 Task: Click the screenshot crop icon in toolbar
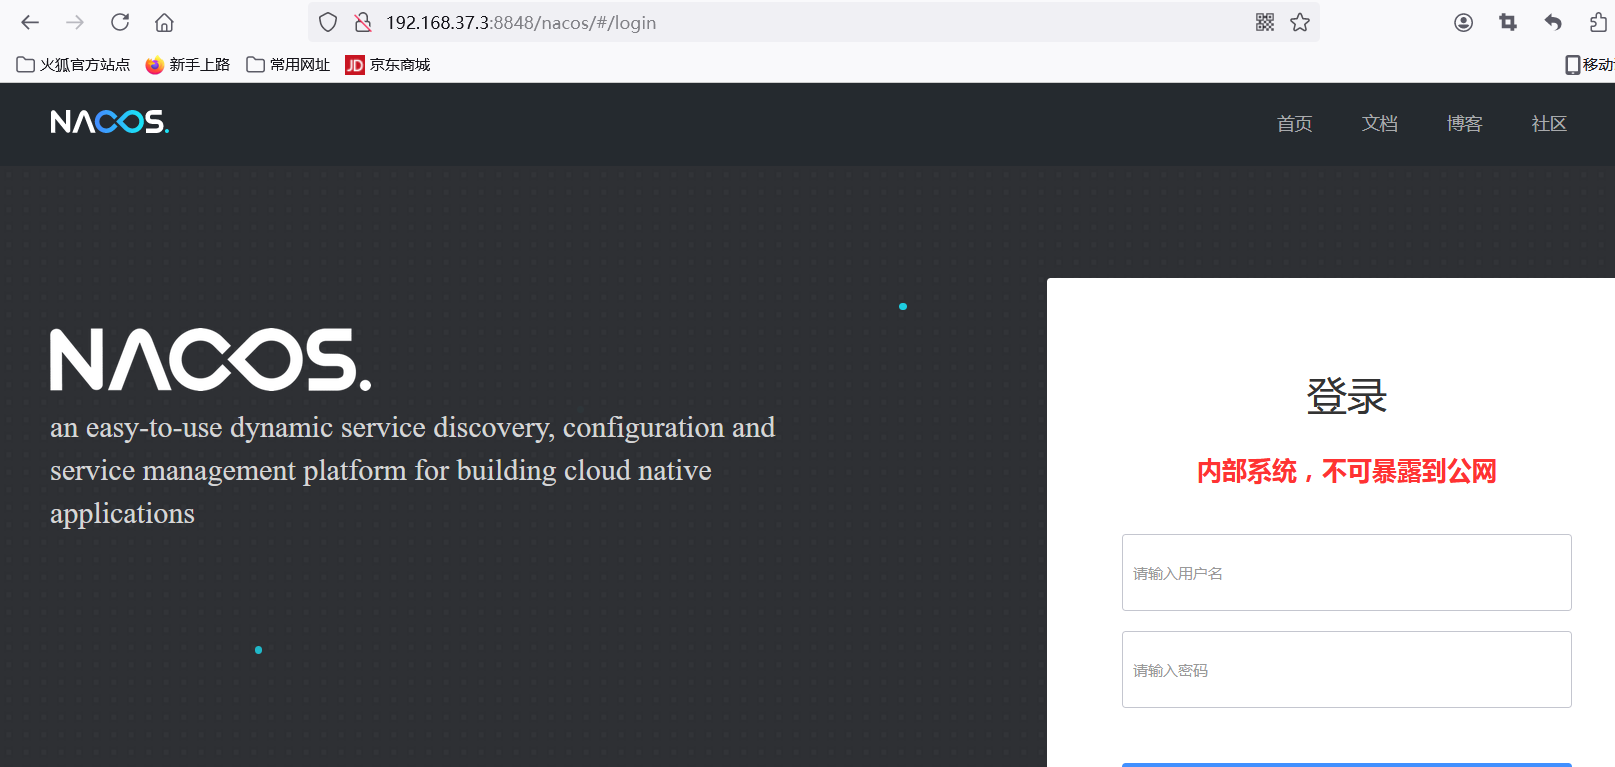[1508, 22]
